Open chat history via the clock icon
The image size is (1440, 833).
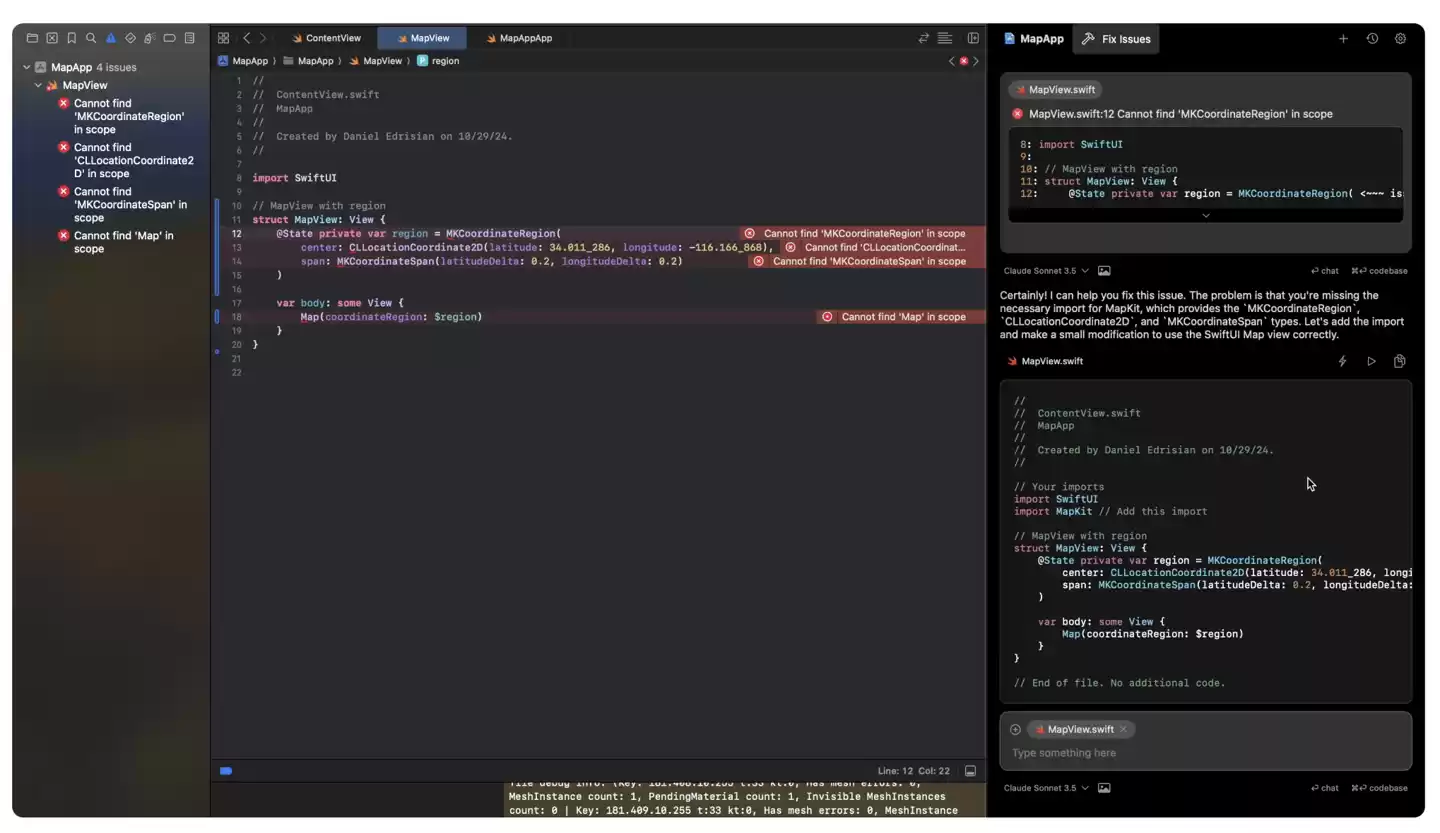pyautogui.click(x=1372, y=38)
